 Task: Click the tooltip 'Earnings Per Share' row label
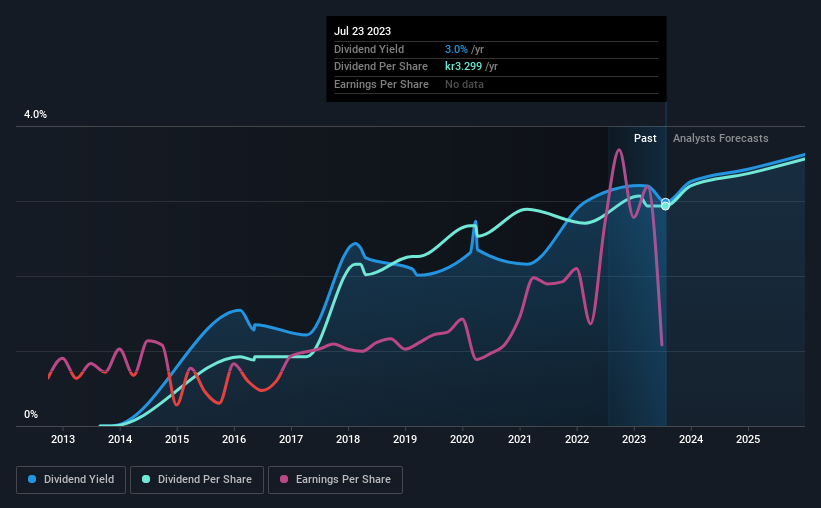(381, 84)
